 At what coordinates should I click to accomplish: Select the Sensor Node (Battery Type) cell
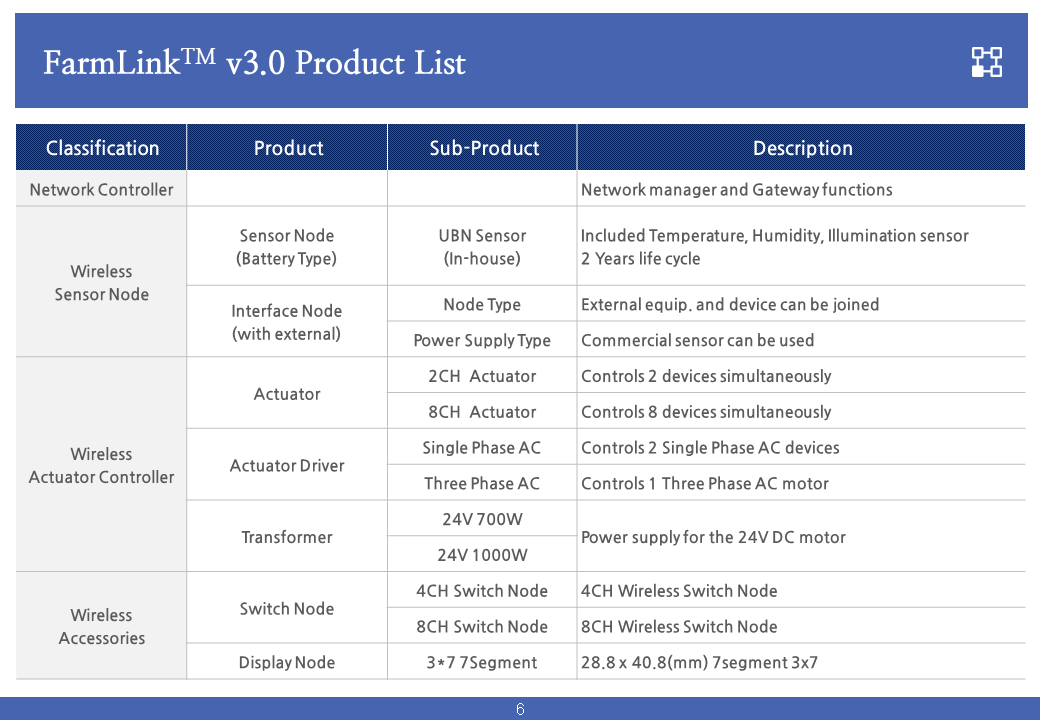tap(287, 247)
